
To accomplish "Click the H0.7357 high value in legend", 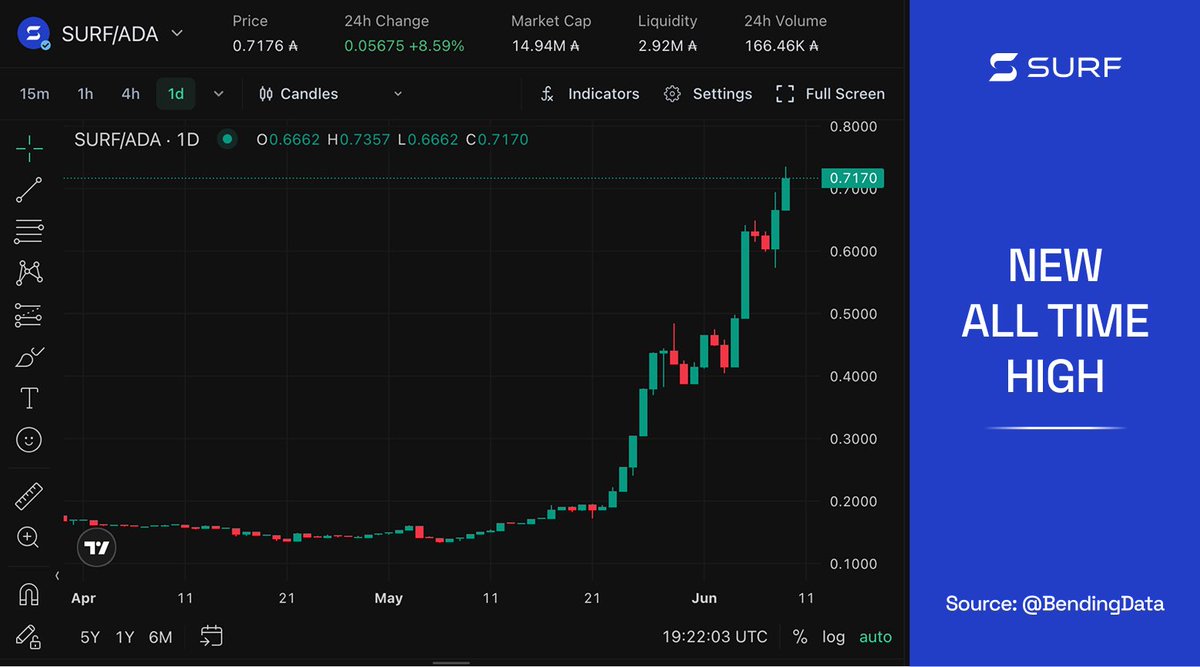I will 359,140.
